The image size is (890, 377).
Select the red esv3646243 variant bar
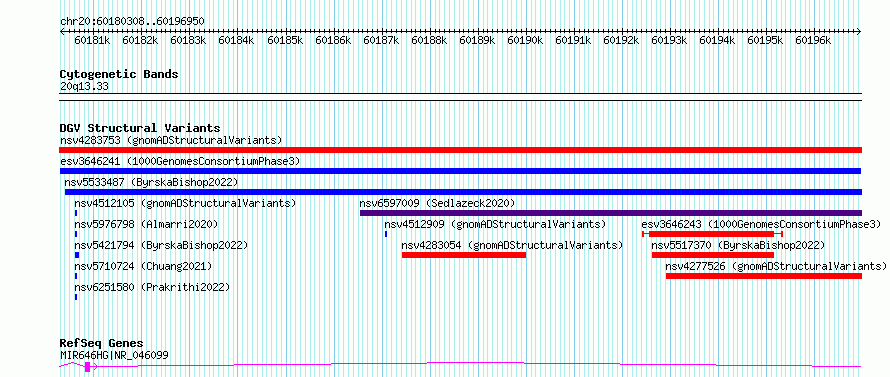click(712, 234)
